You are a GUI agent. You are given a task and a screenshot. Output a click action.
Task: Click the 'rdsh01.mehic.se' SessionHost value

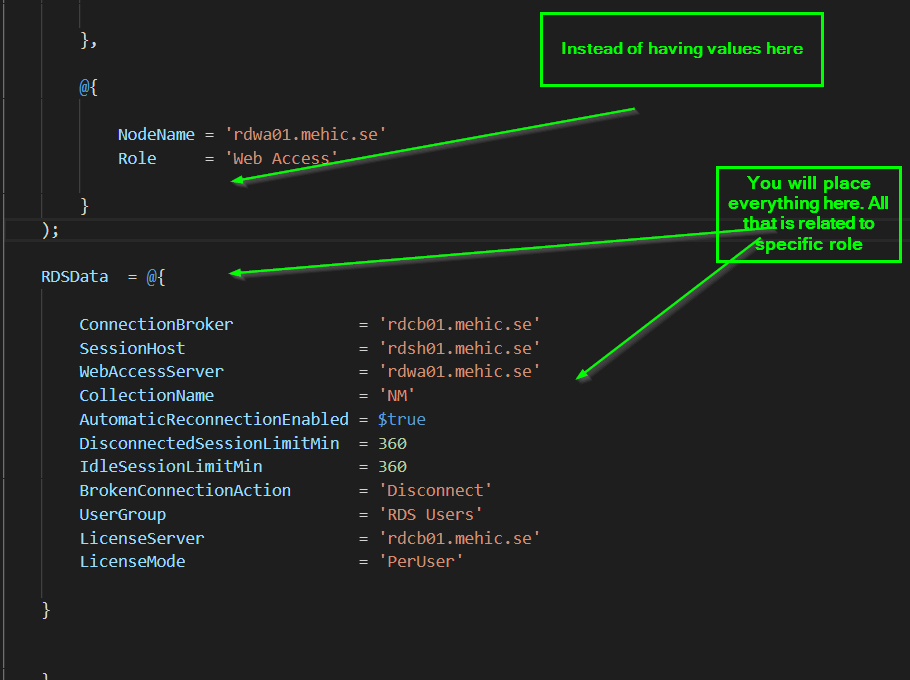459,347
